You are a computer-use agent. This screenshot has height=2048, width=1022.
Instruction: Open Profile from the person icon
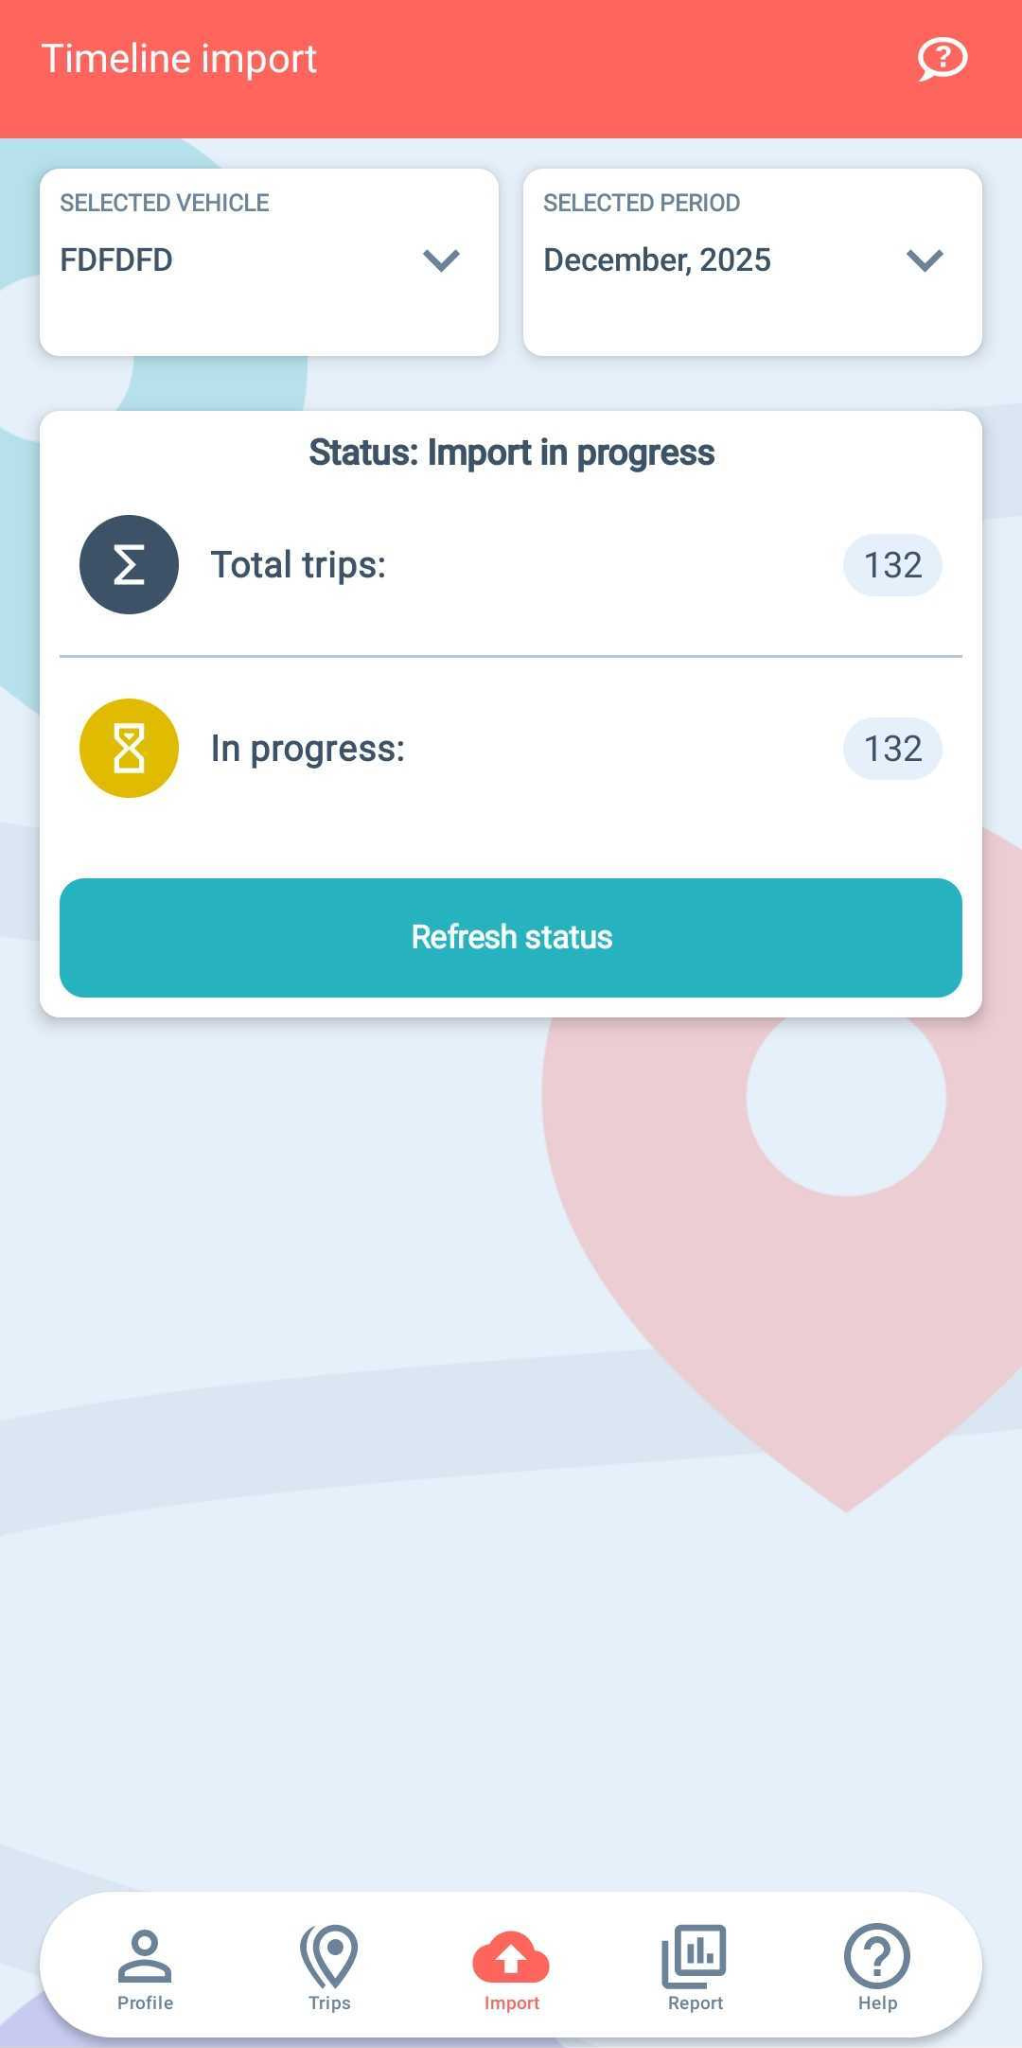145,1955
